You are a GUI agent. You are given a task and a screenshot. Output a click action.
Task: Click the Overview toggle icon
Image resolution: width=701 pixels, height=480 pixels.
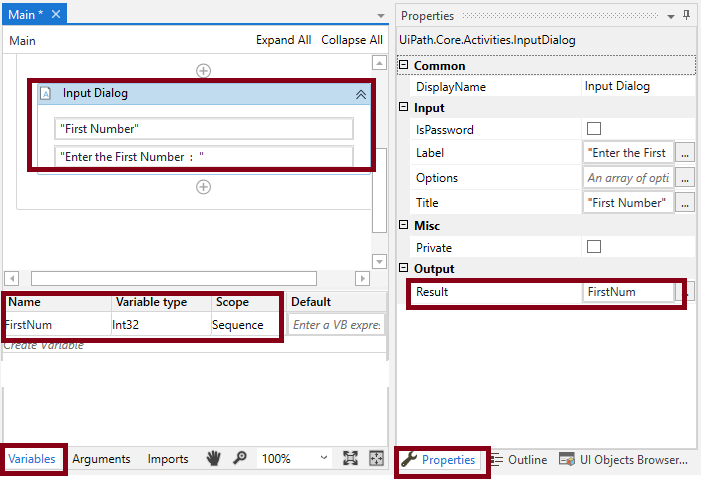(376, 458)
